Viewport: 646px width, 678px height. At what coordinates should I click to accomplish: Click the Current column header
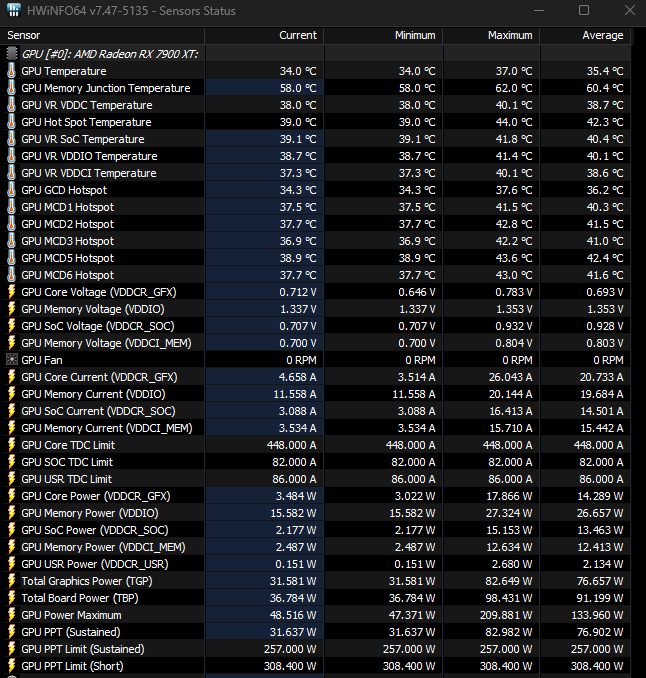(x=264, y=35)
